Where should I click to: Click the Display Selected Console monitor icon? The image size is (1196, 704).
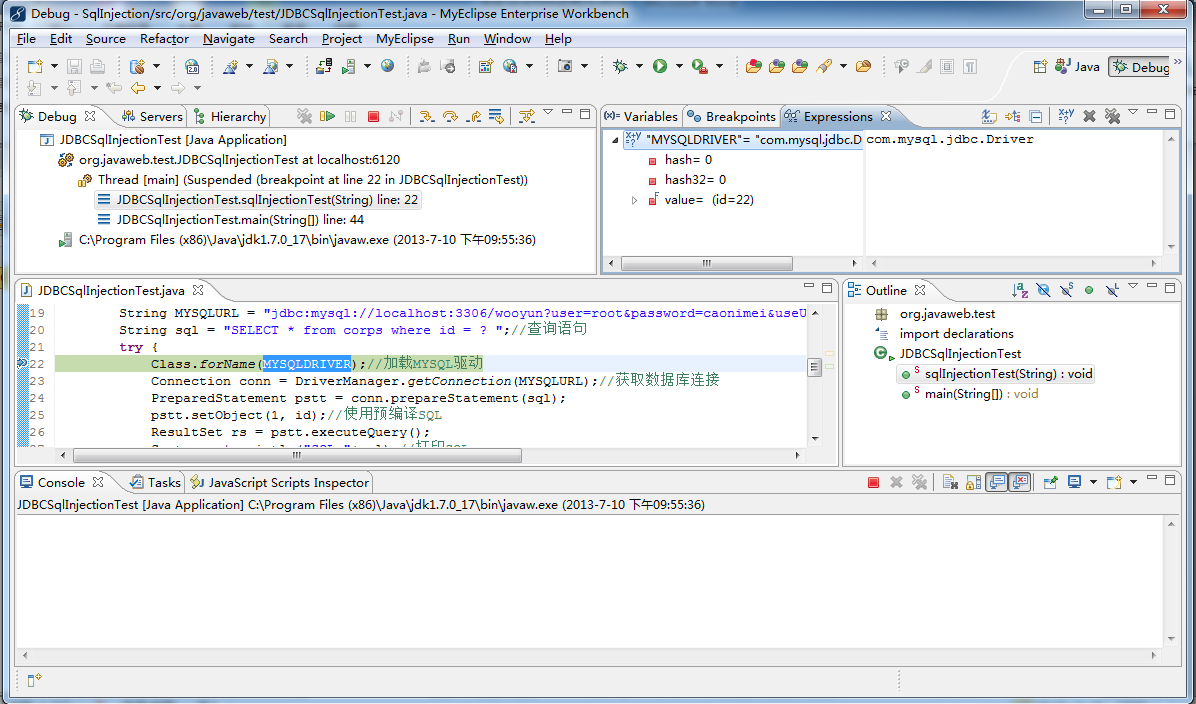[1075, 482]
